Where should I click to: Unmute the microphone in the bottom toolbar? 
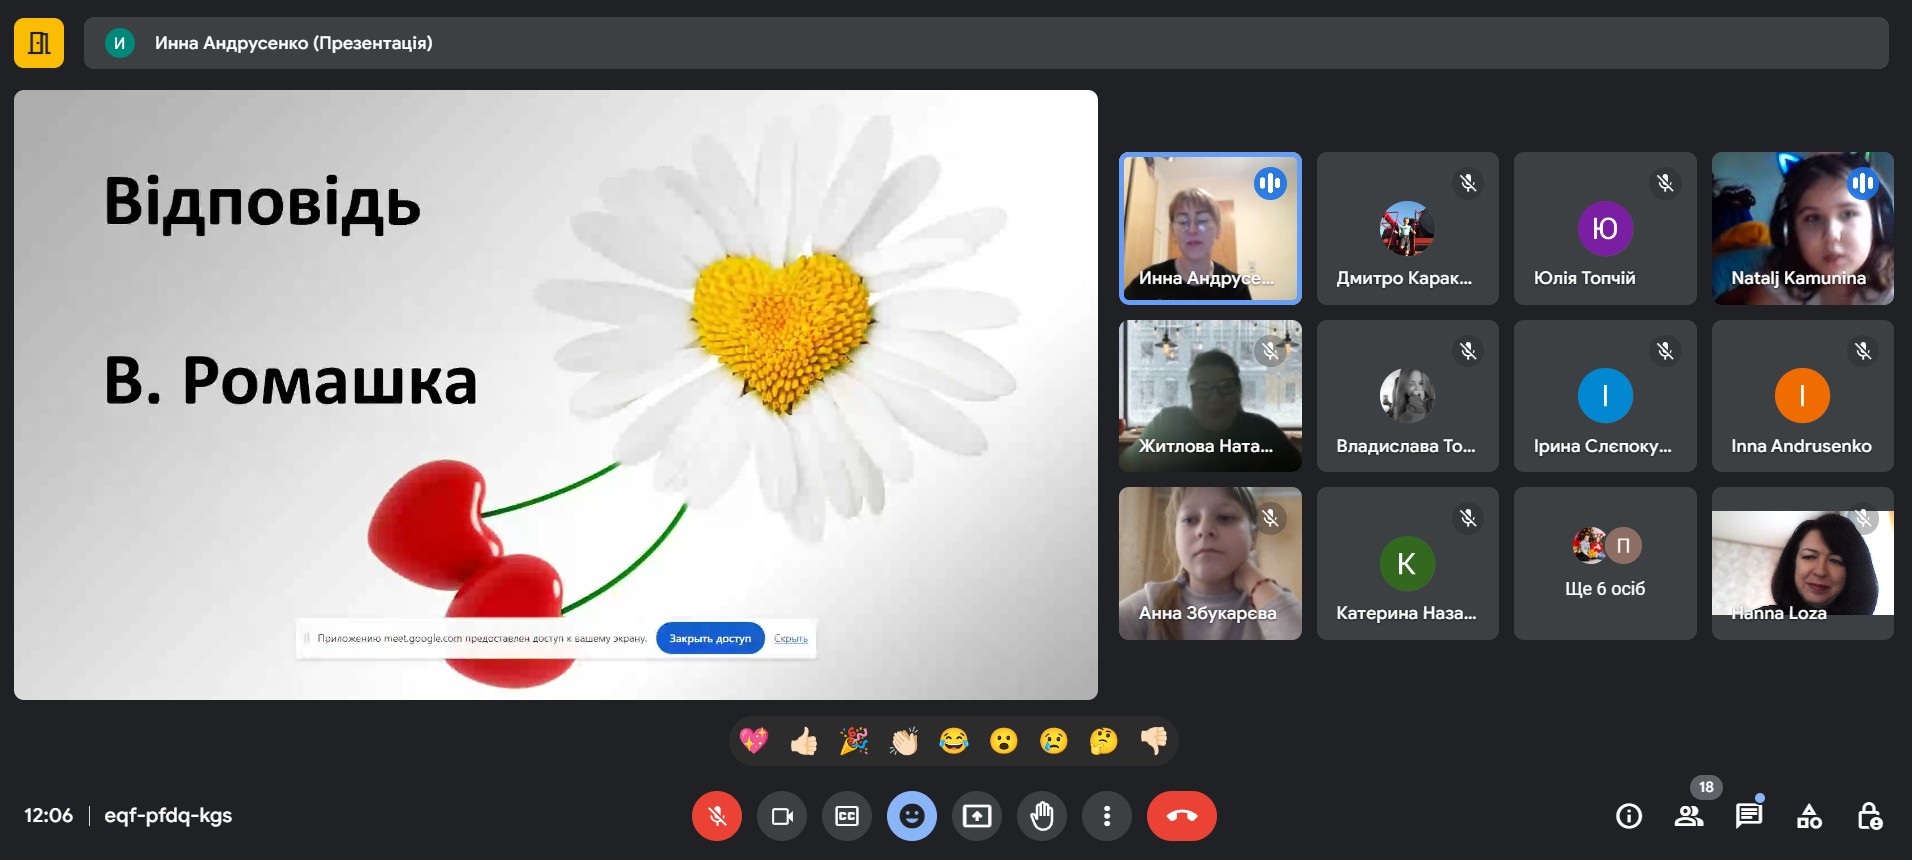(x=717, y=816)
